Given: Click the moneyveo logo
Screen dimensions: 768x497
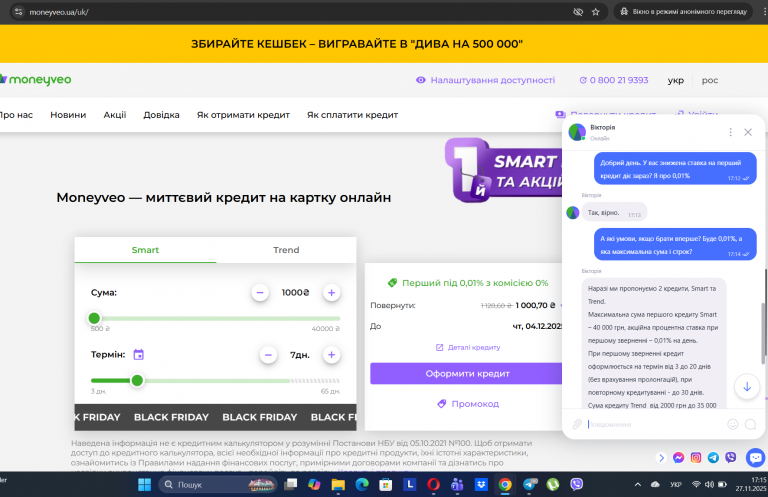Looking at the screenshot, I should pos(36,79).
